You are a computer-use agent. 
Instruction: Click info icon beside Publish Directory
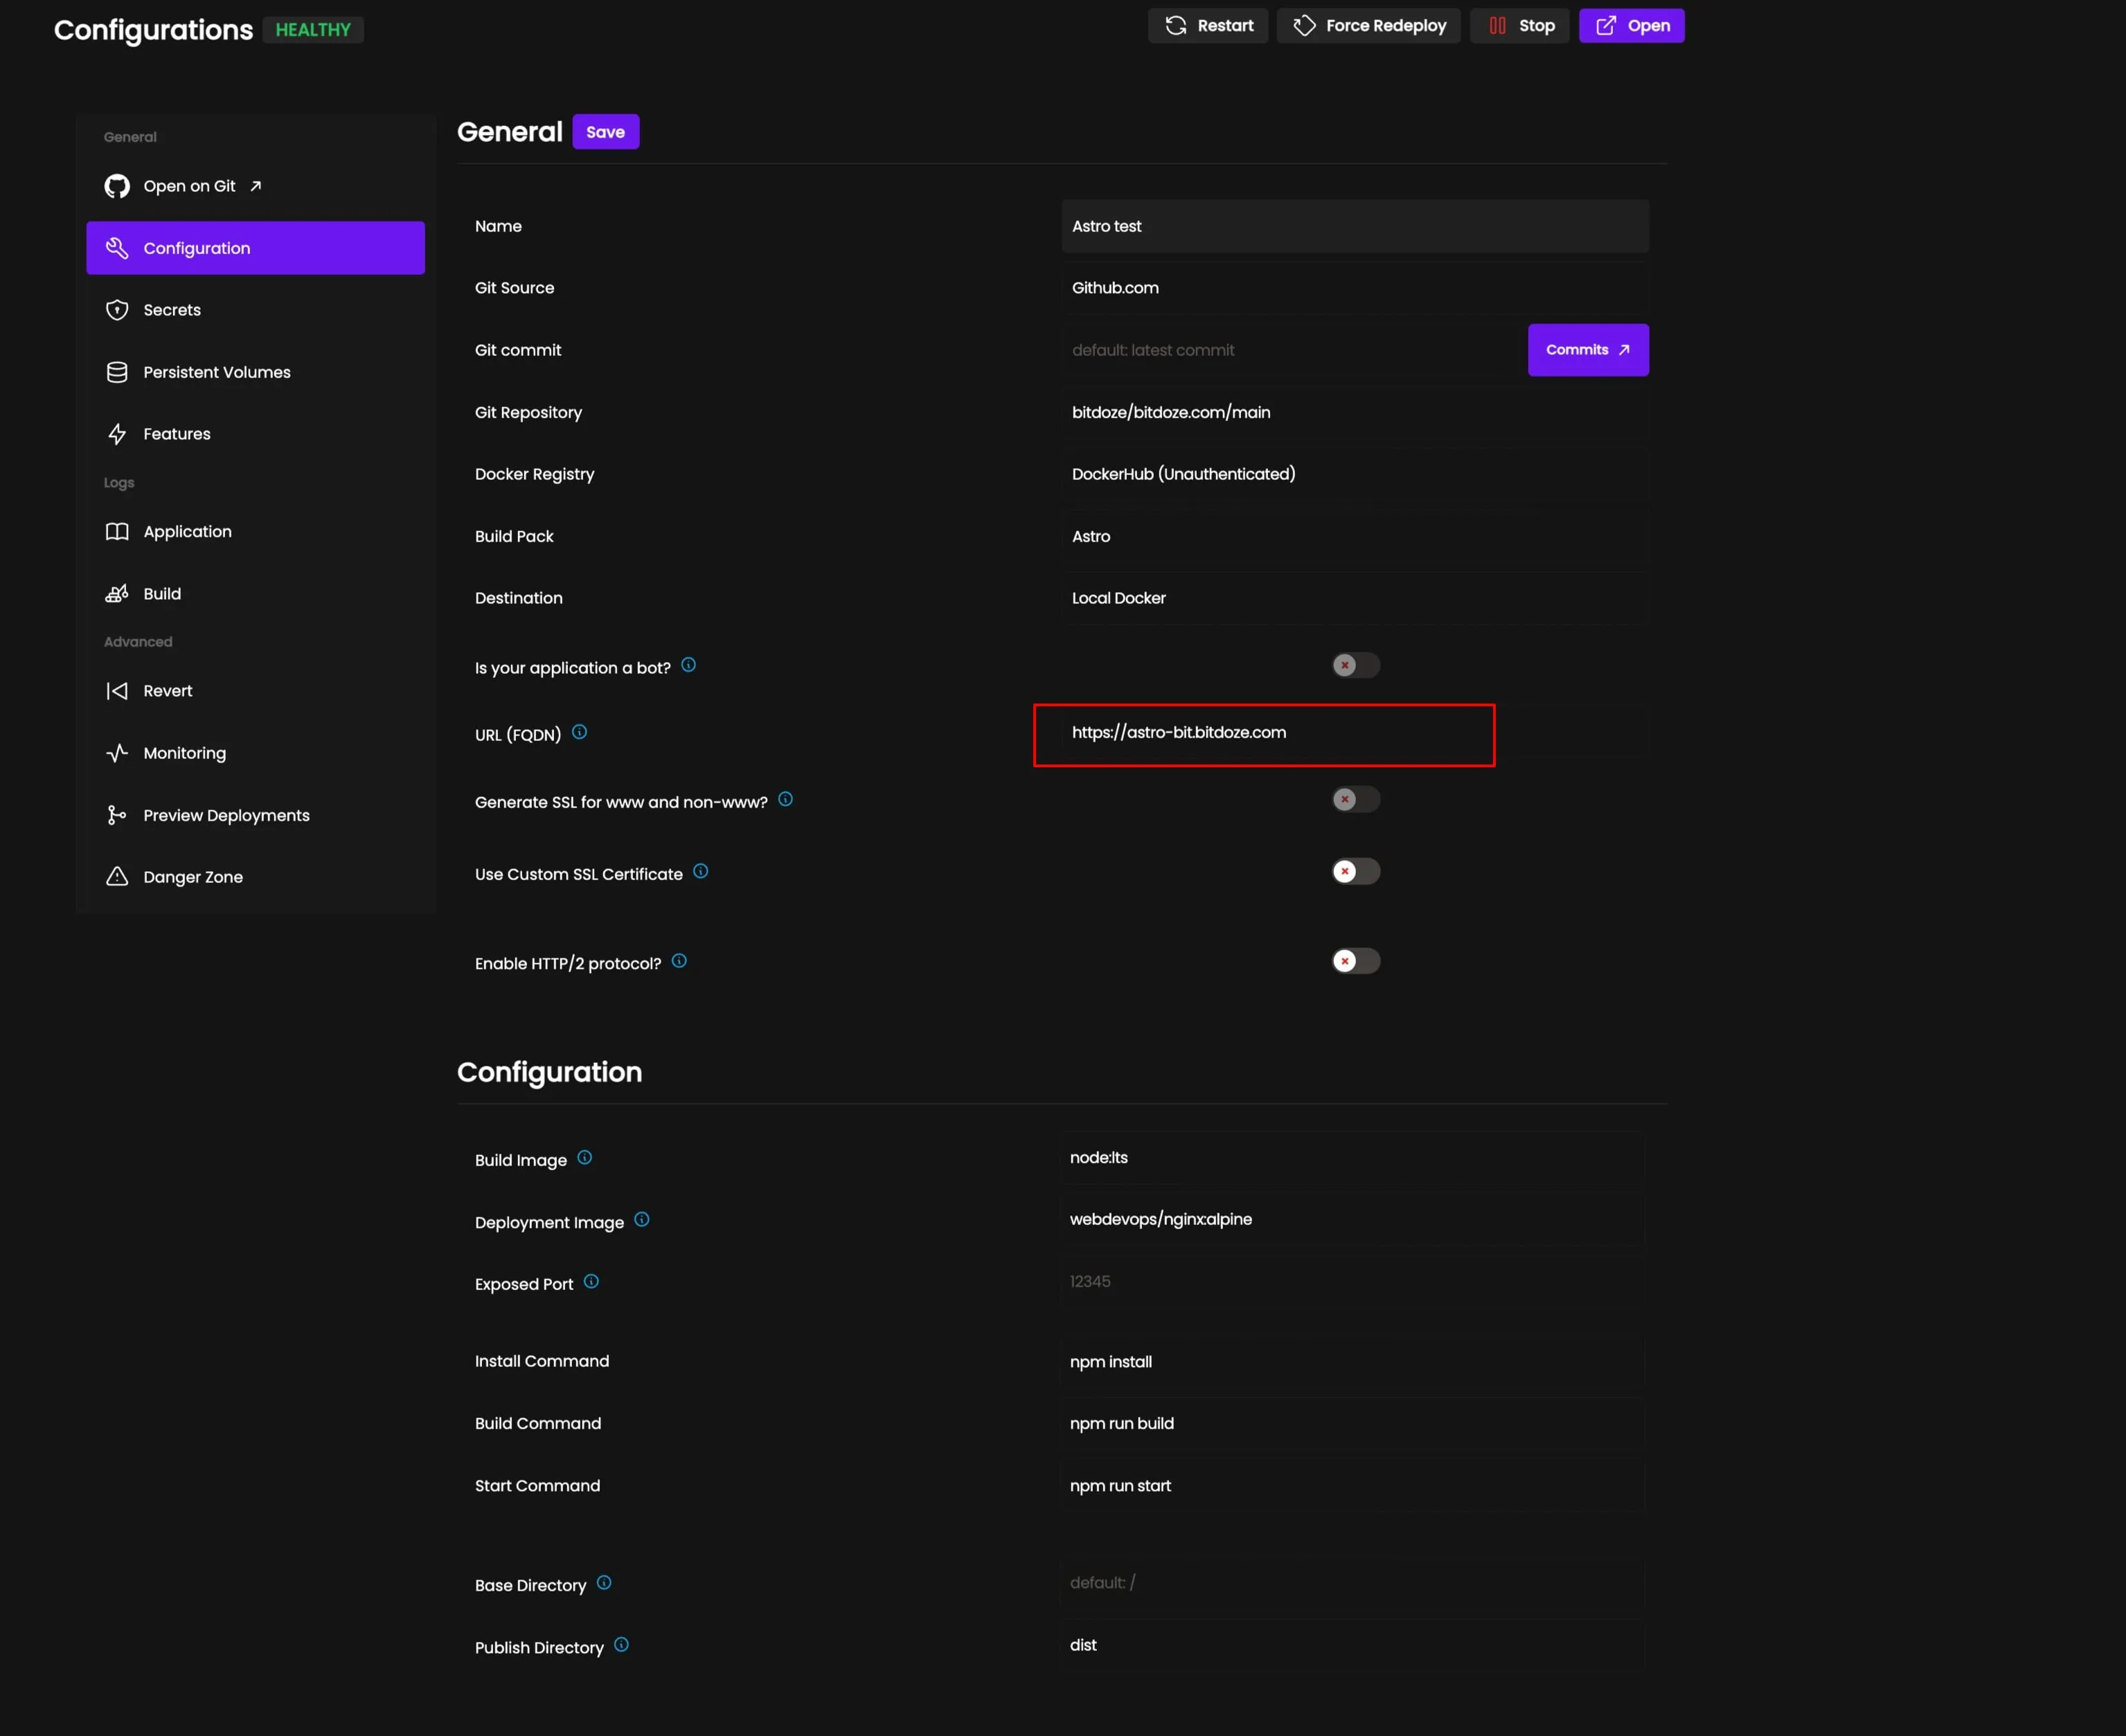(x=621, y=1645)
